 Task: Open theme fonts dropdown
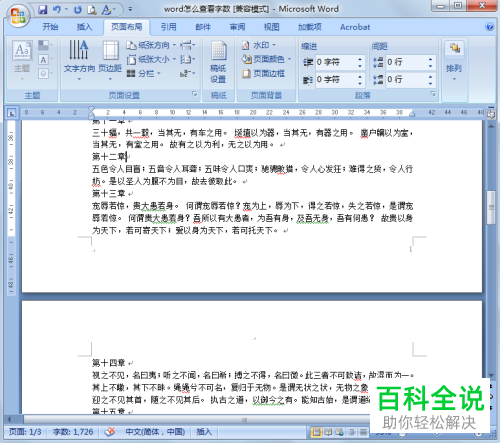[x=45, y=60]
